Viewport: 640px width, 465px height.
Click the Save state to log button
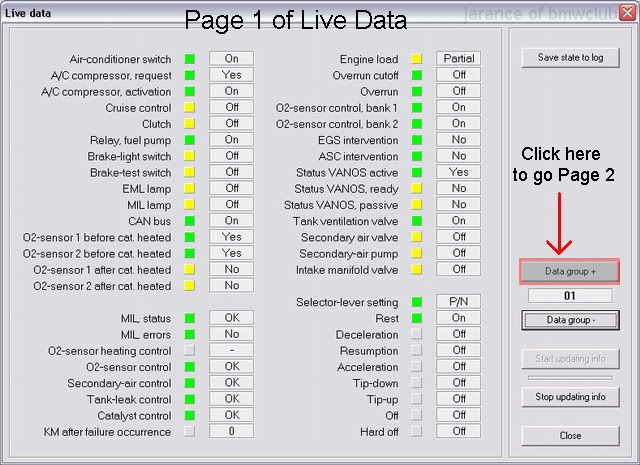point(570,58)
